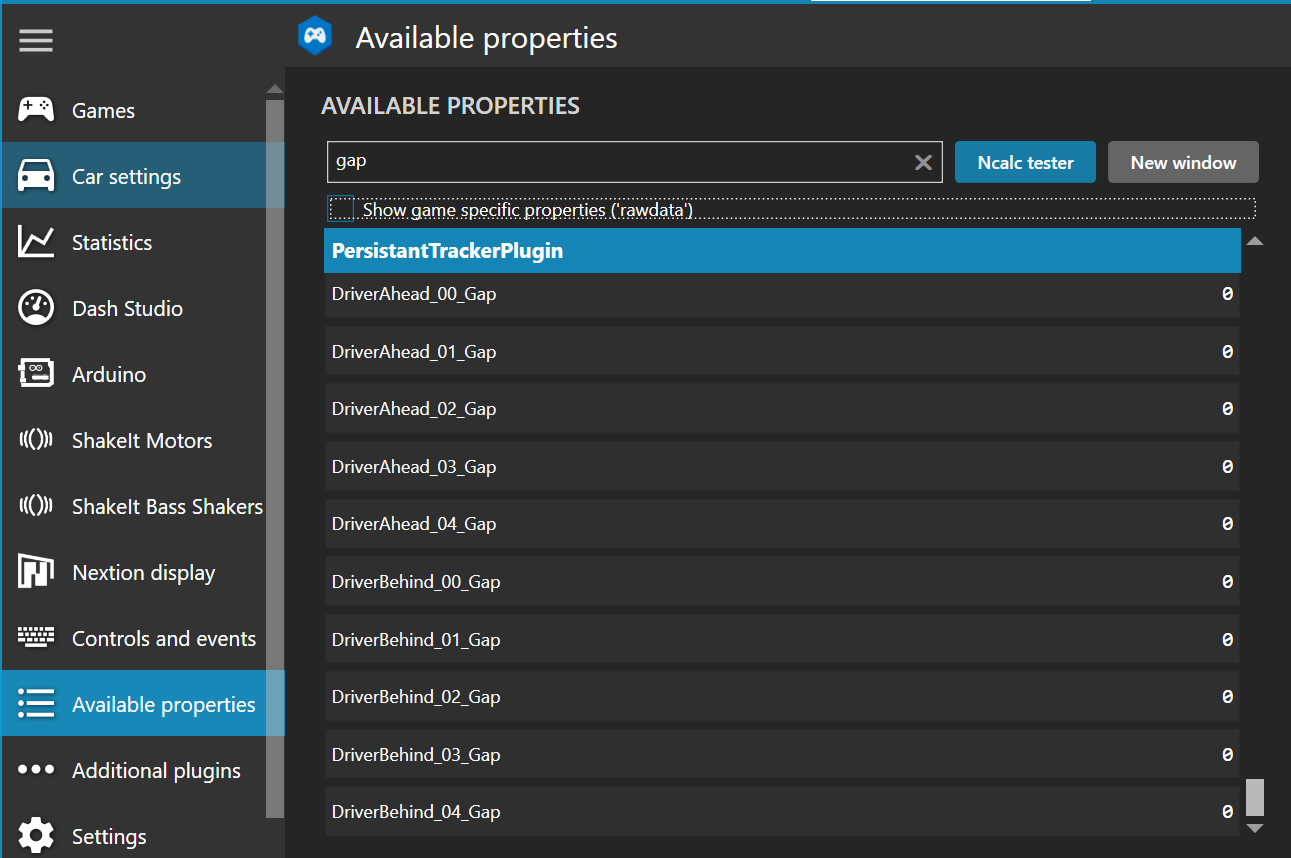Click the Controls and events keyboard icon
Image resolution: width=1291 pixels, height=858 pixels.
[36, 638]
